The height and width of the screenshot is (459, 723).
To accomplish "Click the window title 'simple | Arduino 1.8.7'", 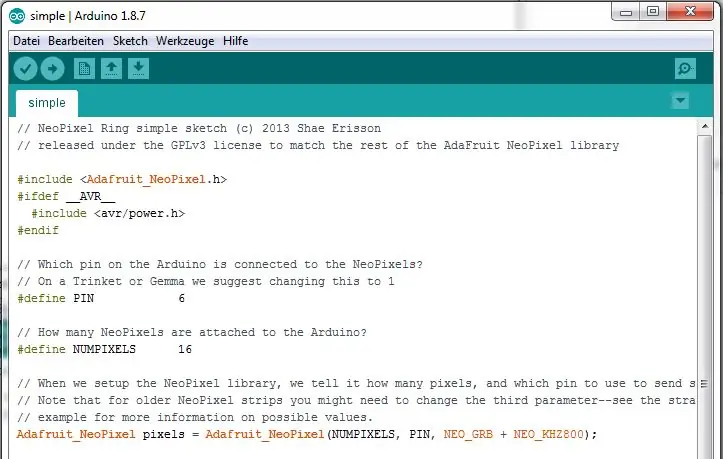I will [x=88, y=16].
